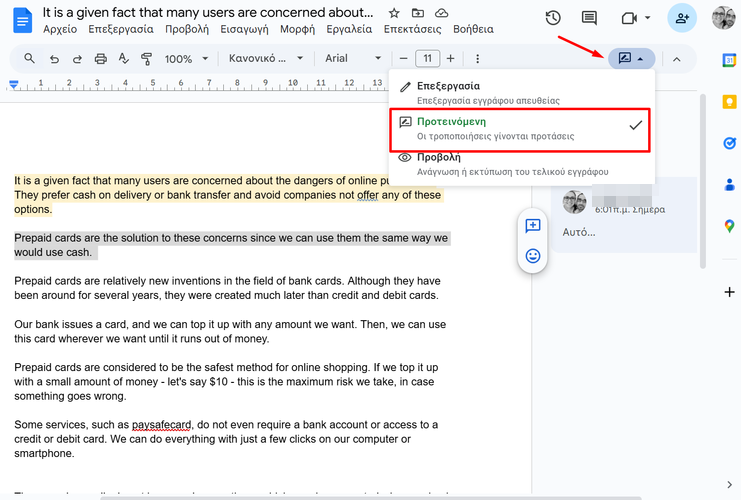The height and width of the screenshot is (500, 741).
Task: Click the font size field showing 11
Action: point(428,59)
